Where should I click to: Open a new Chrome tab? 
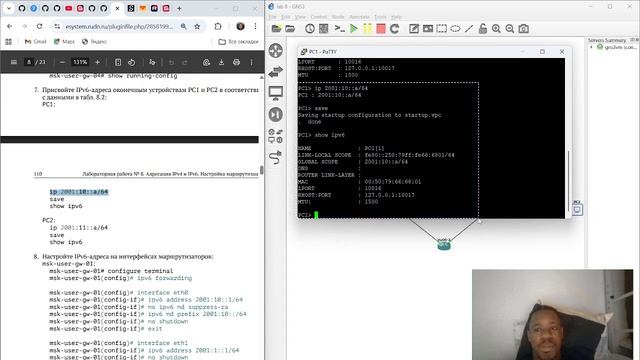point(179,8)
